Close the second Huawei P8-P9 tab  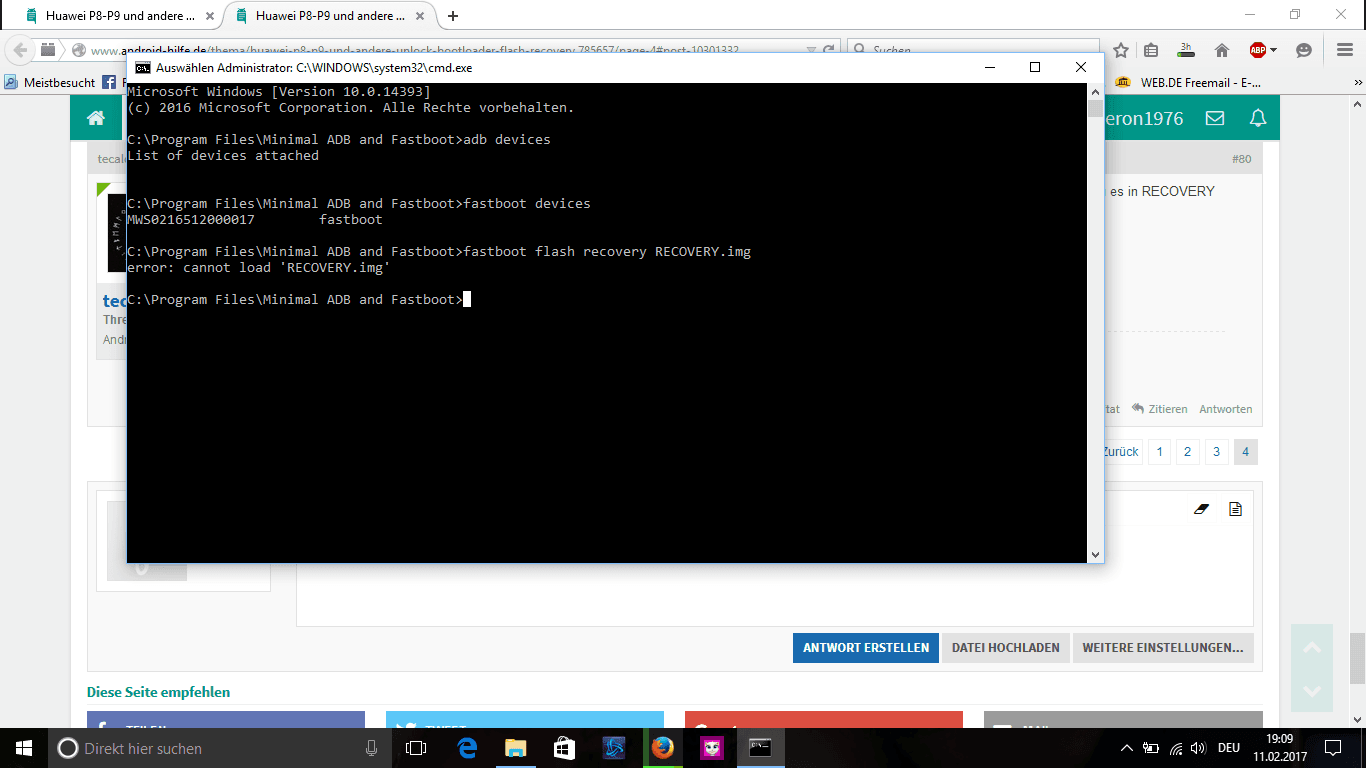pos(419,16)
